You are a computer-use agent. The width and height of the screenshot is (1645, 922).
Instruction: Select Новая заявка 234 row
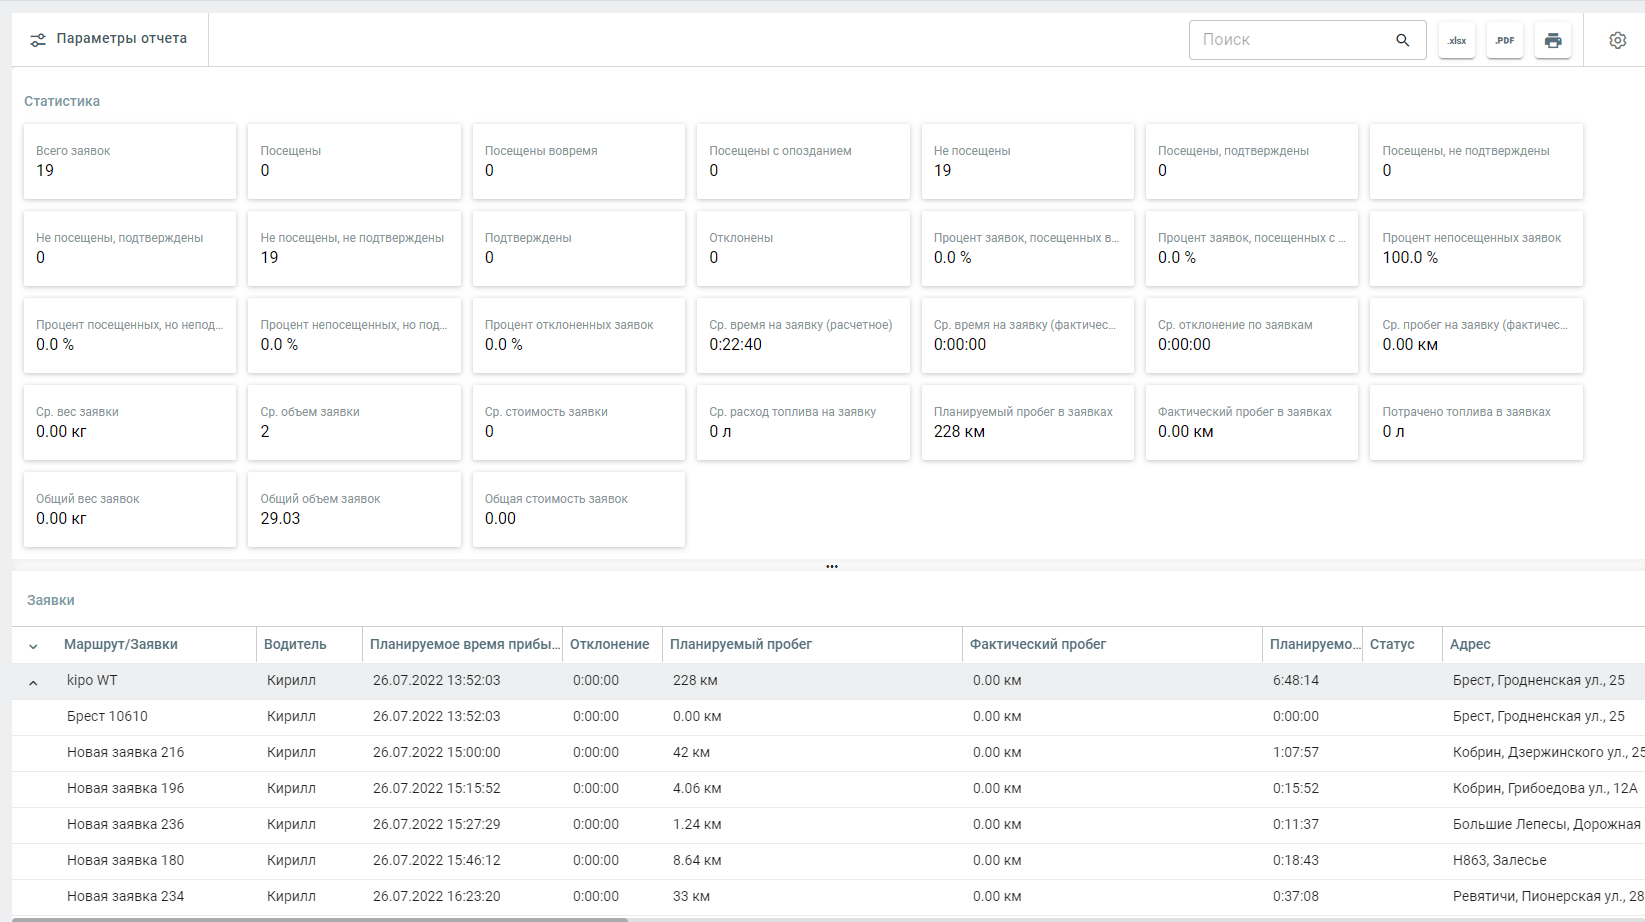click(x=125, y=897)
